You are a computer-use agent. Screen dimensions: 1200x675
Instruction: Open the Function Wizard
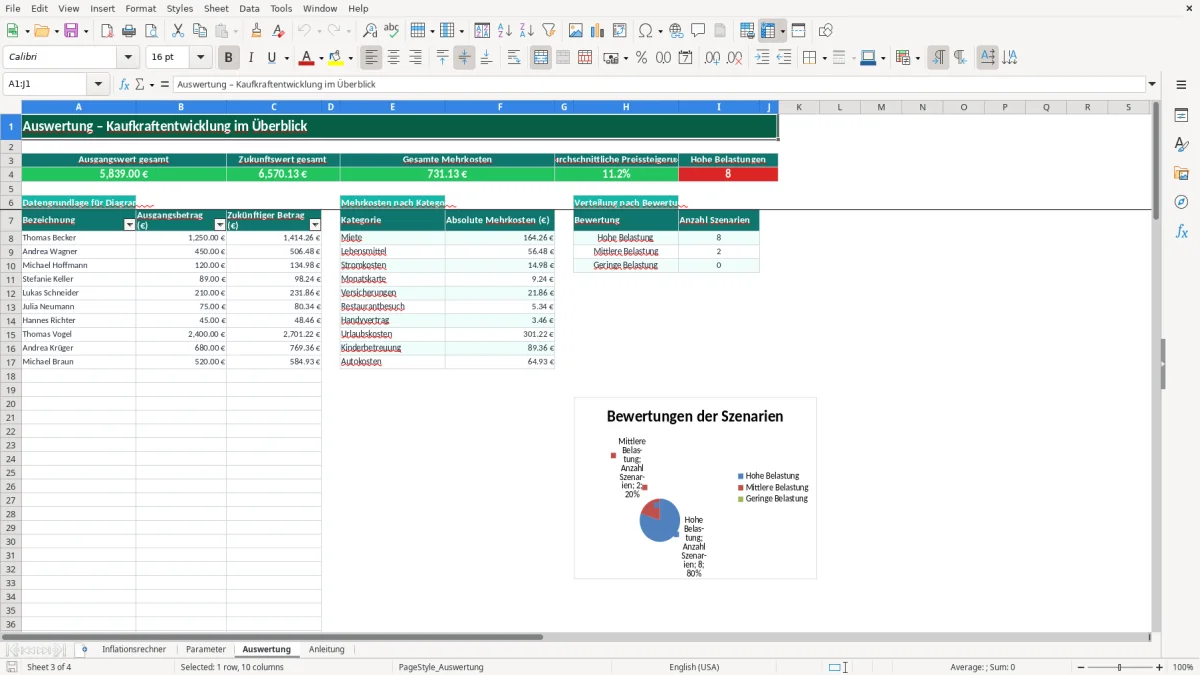point(125,84)
